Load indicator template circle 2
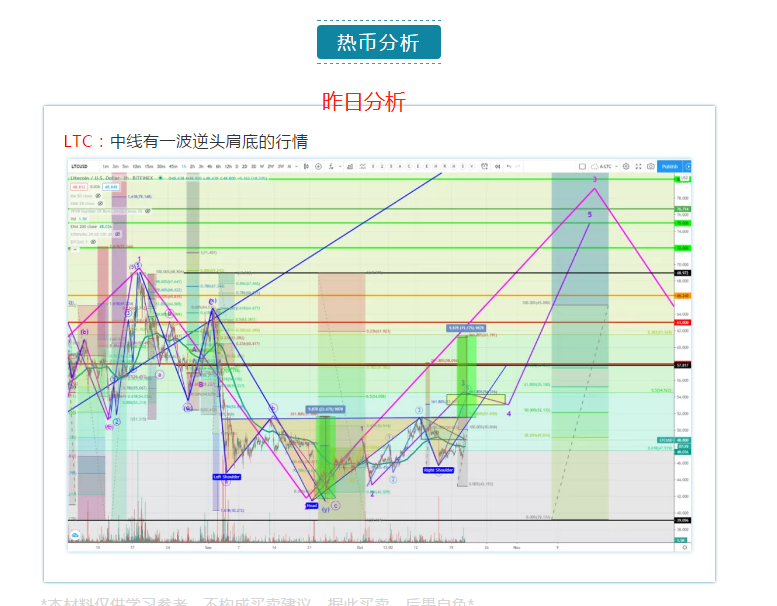 [x=382, y=166]
